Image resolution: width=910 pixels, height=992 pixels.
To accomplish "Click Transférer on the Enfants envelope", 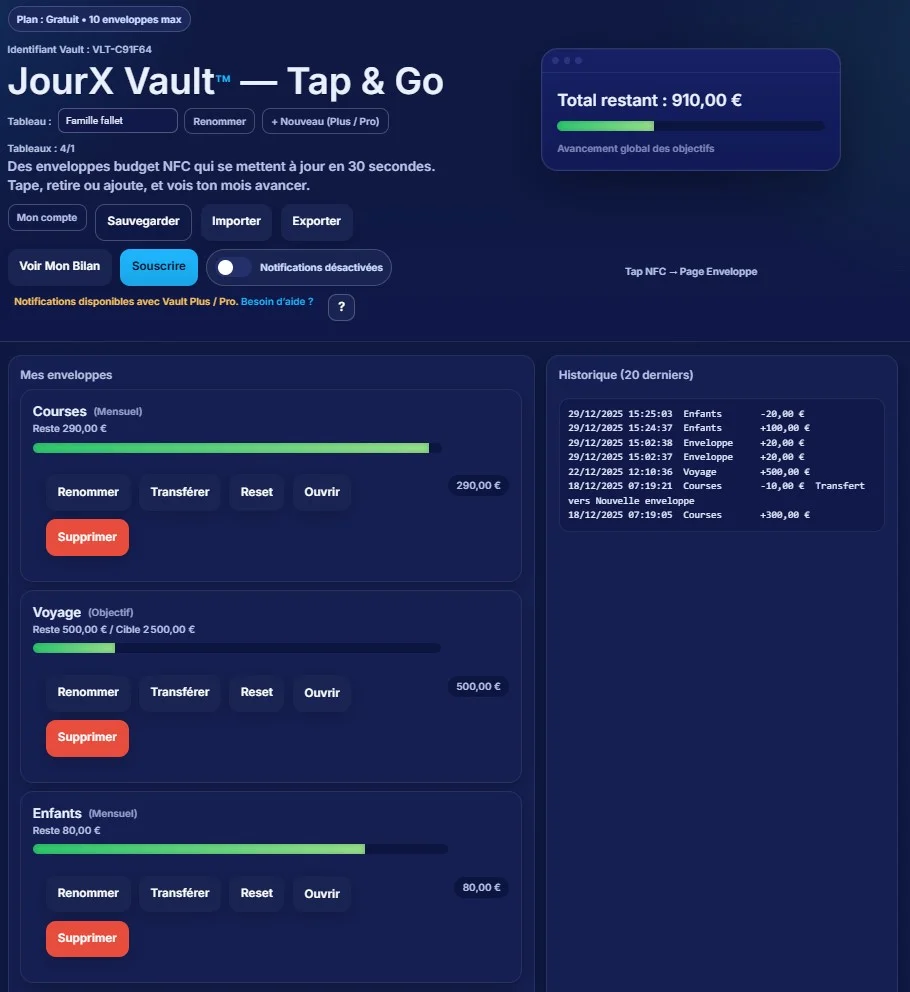I will (x=180, y=893).
